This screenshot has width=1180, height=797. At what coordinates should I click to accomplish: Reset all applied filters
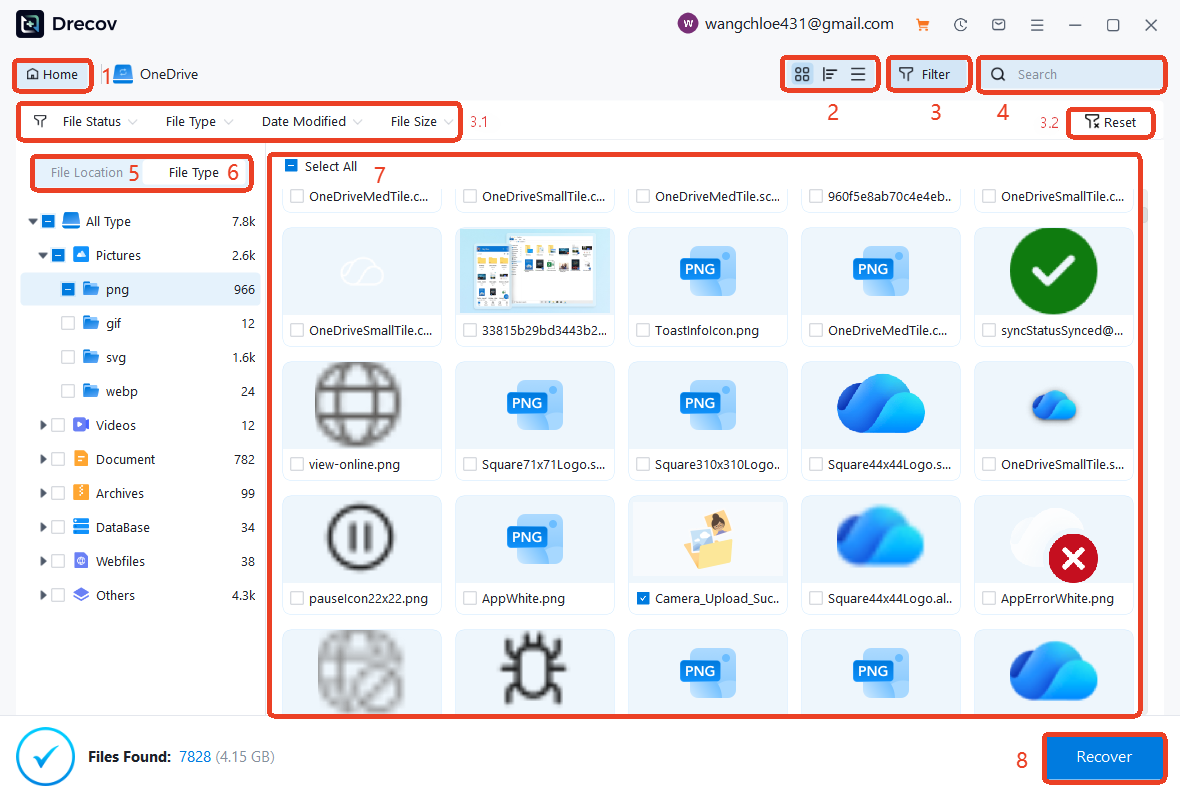click(1110, 122)
